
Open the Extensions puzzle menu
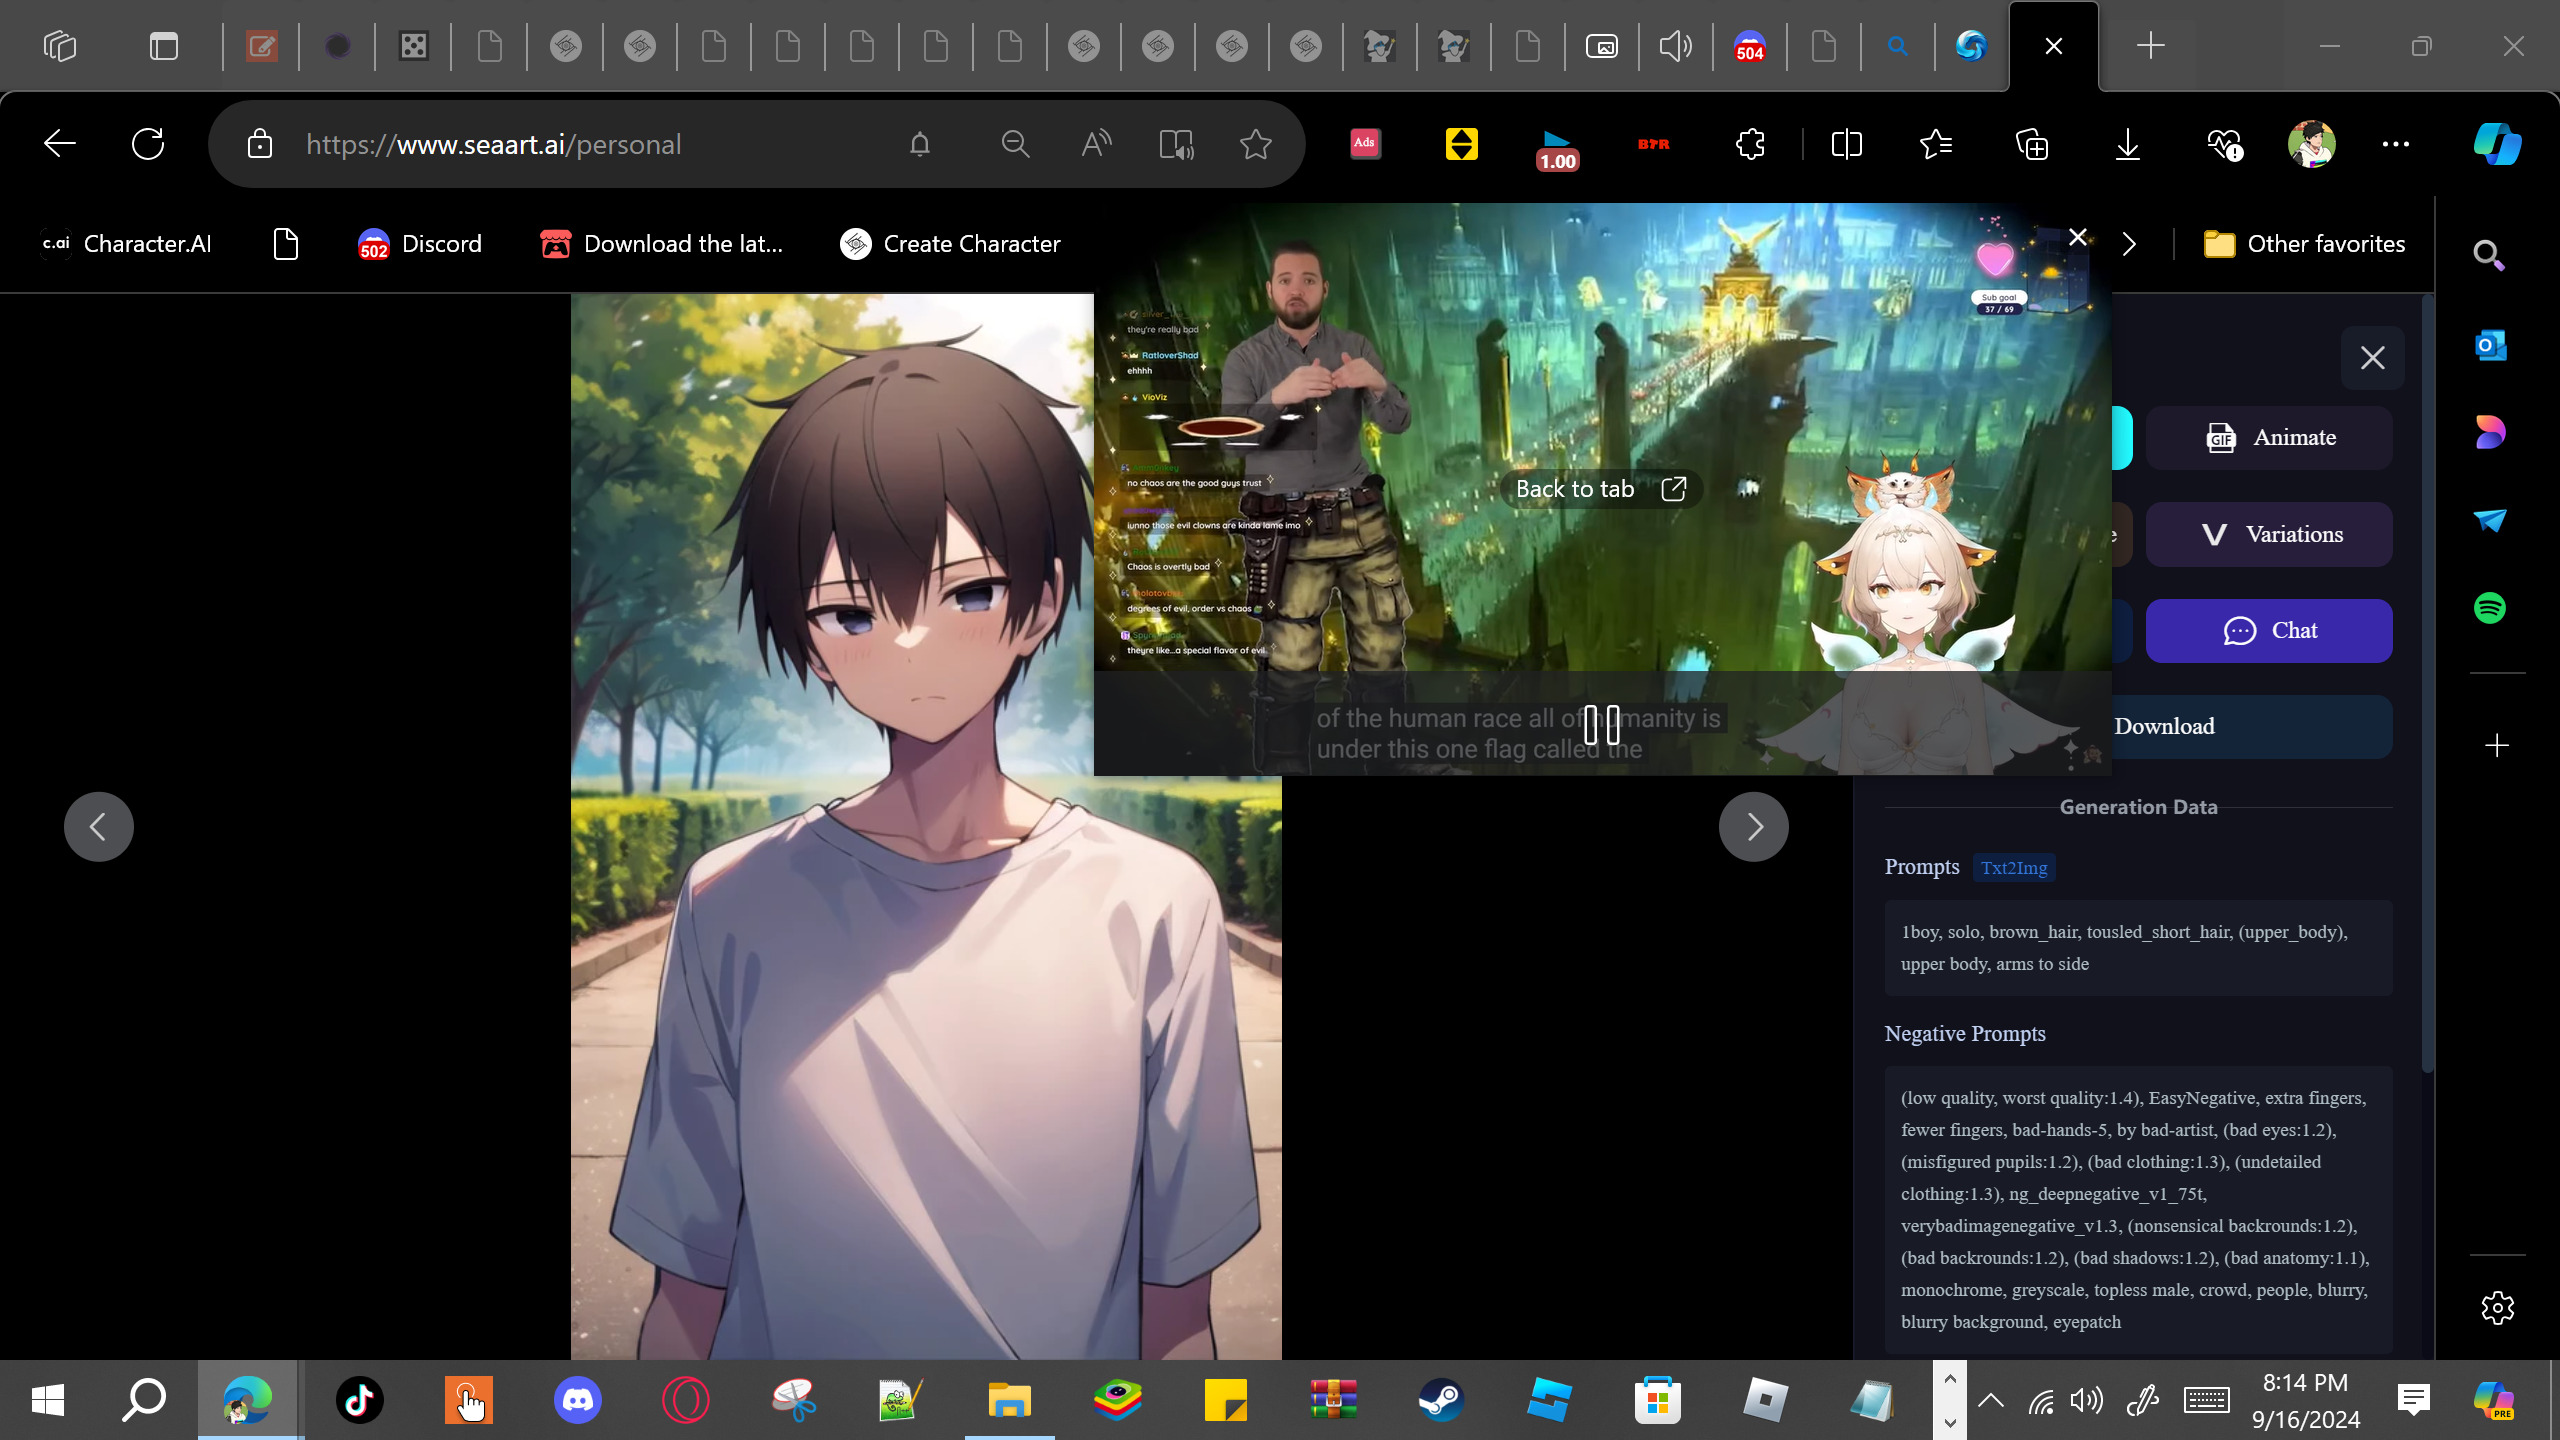coord(1750,144)
